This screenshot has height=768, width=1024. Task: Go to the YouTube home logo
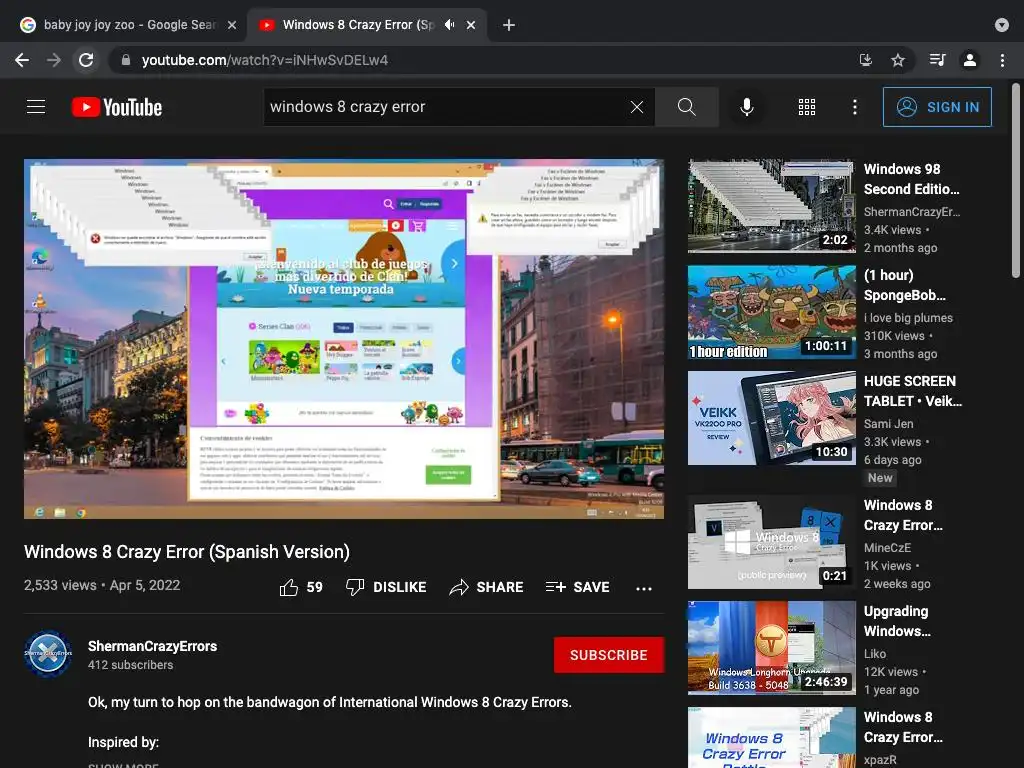(x=117, y=107)
